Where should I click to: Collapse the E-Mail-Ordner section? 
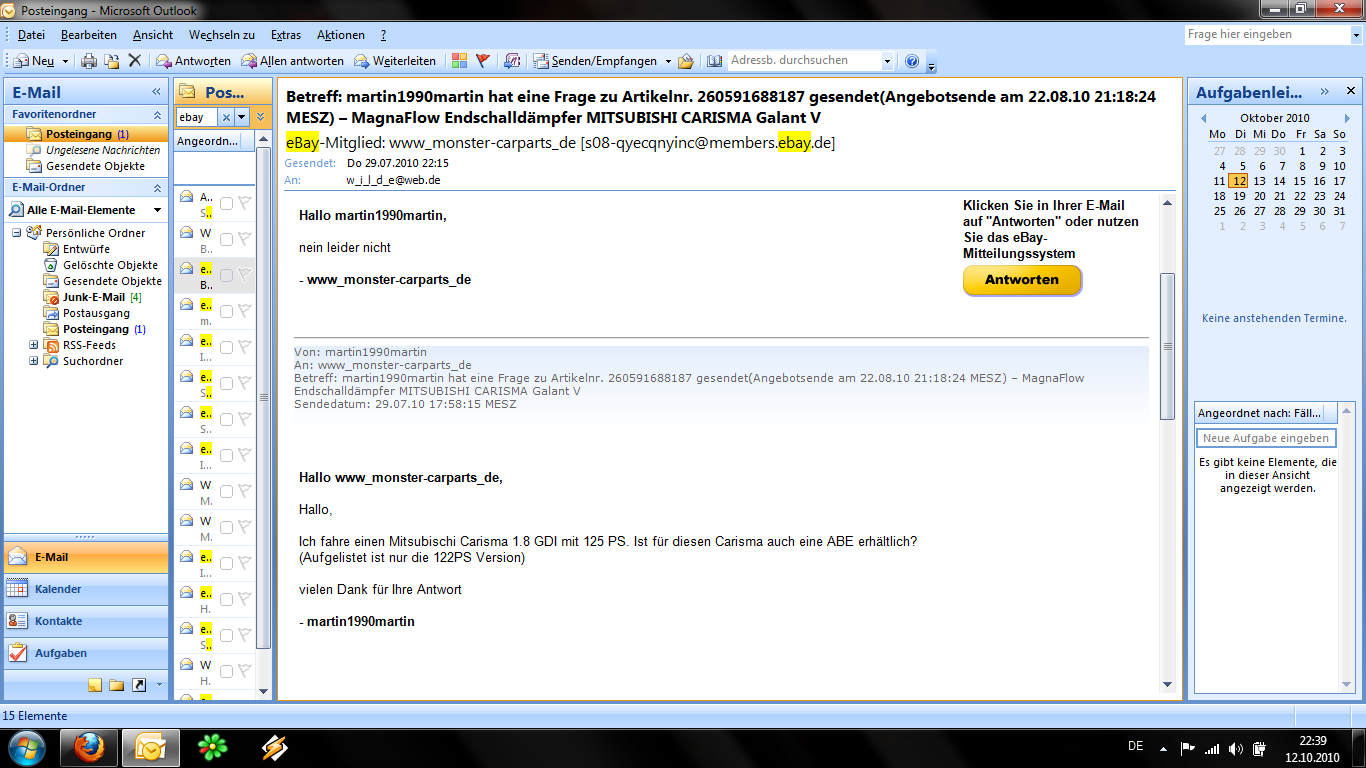click(156, 187)
